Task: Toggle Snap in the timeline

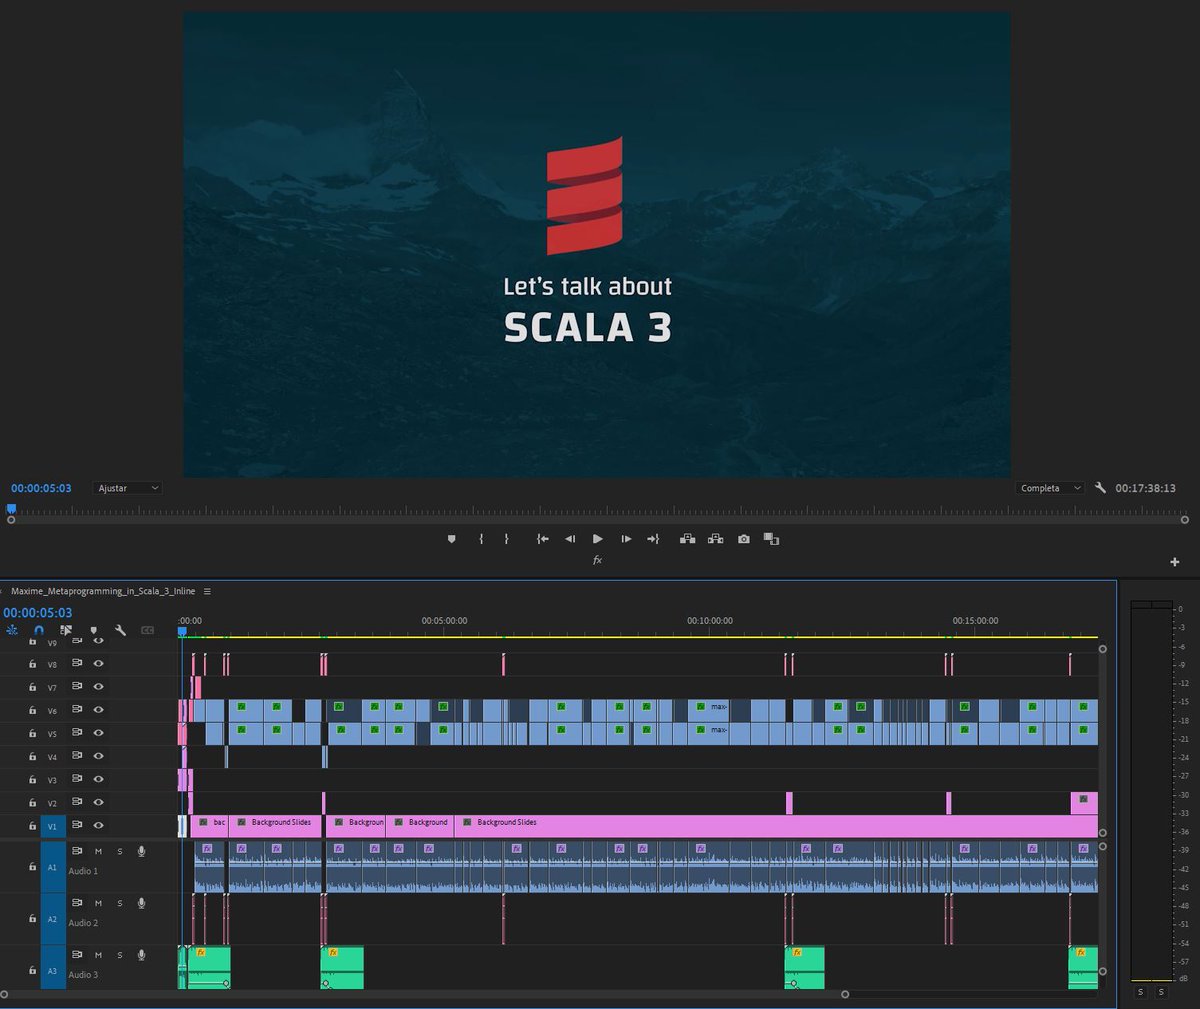Action: [39, 630]
